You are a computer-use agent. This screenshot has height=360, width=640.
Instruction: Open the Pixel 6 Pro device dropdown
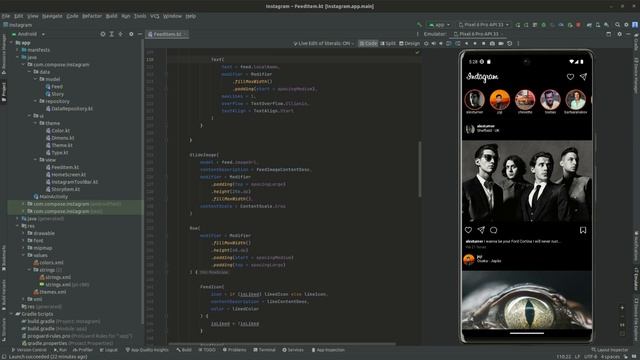pyautogui.click(x=484, y=25)
